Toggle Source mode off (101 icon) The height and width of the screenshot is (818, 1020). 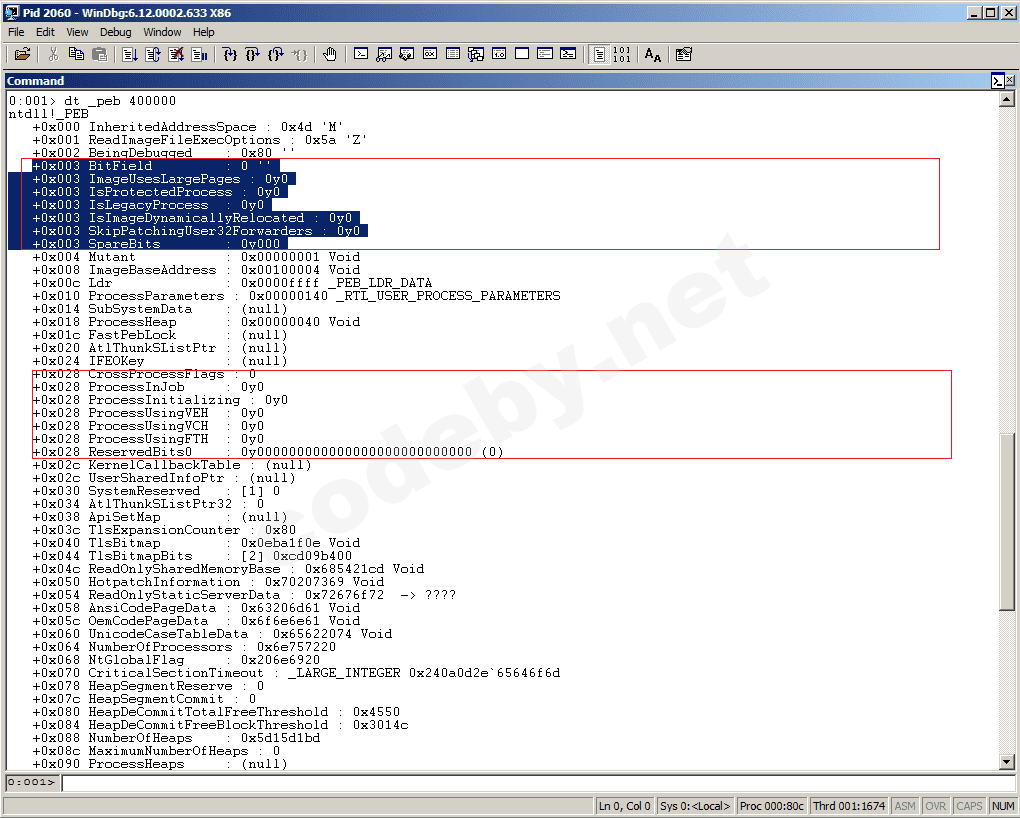(x=621, y=54)
